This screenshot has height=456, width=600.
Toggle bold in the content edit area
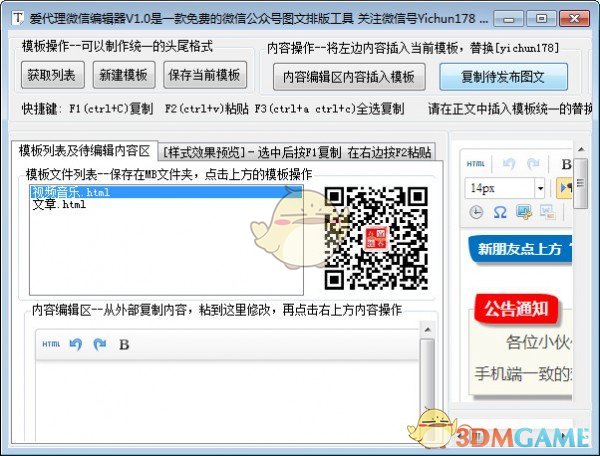point(124,345)
